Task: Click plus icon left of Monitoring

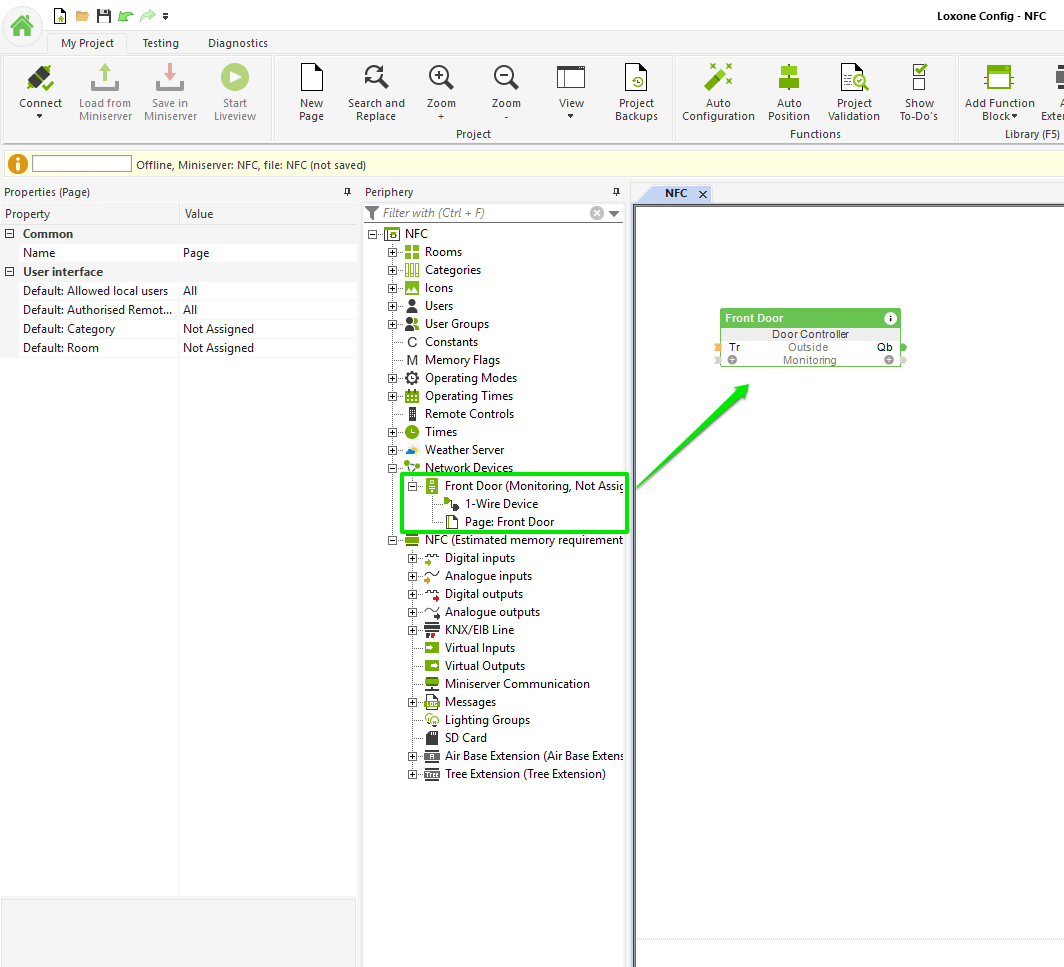Action: [x=732, y=360]
